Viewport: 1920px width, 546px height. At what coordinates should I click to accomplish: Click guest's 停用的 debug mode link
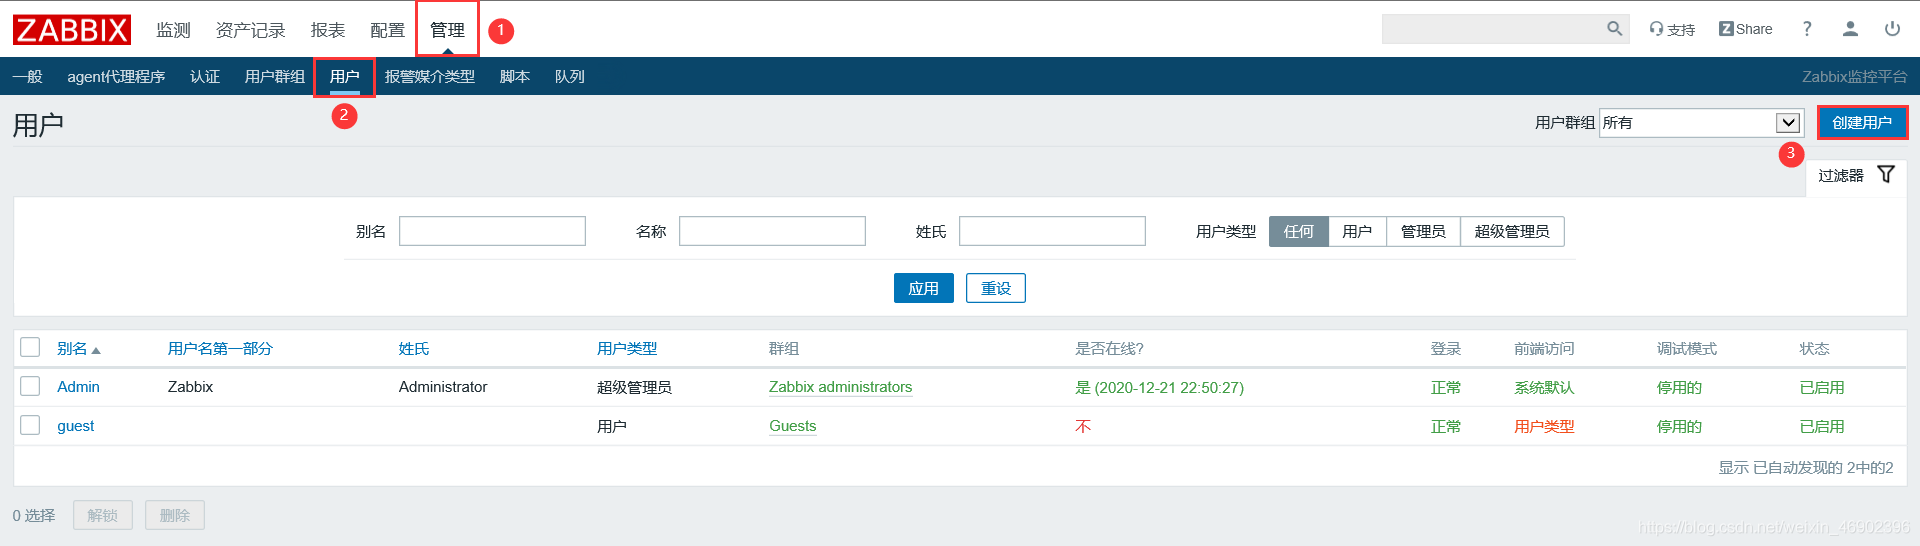[1679, 426]
